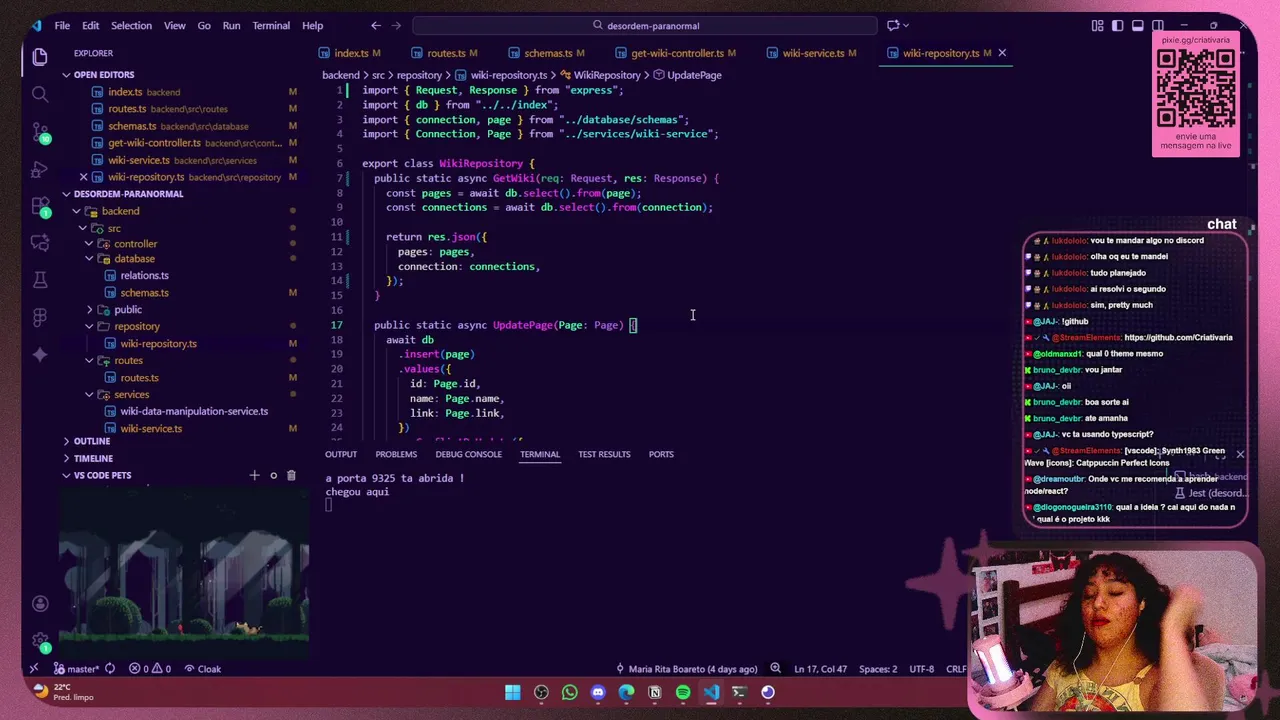Image resolution: width=1280 pixels, height=720 pixels.
Task: Switch to the get-wiki-controller.ts editor tab
Action: point(677,53)
